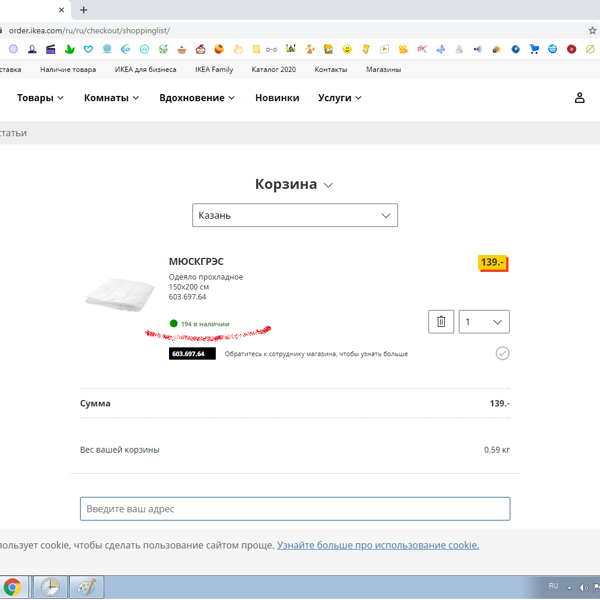This screenshot has height=600, width=600.
Task: Open Контакты link
Action: (x=331, y=70)
